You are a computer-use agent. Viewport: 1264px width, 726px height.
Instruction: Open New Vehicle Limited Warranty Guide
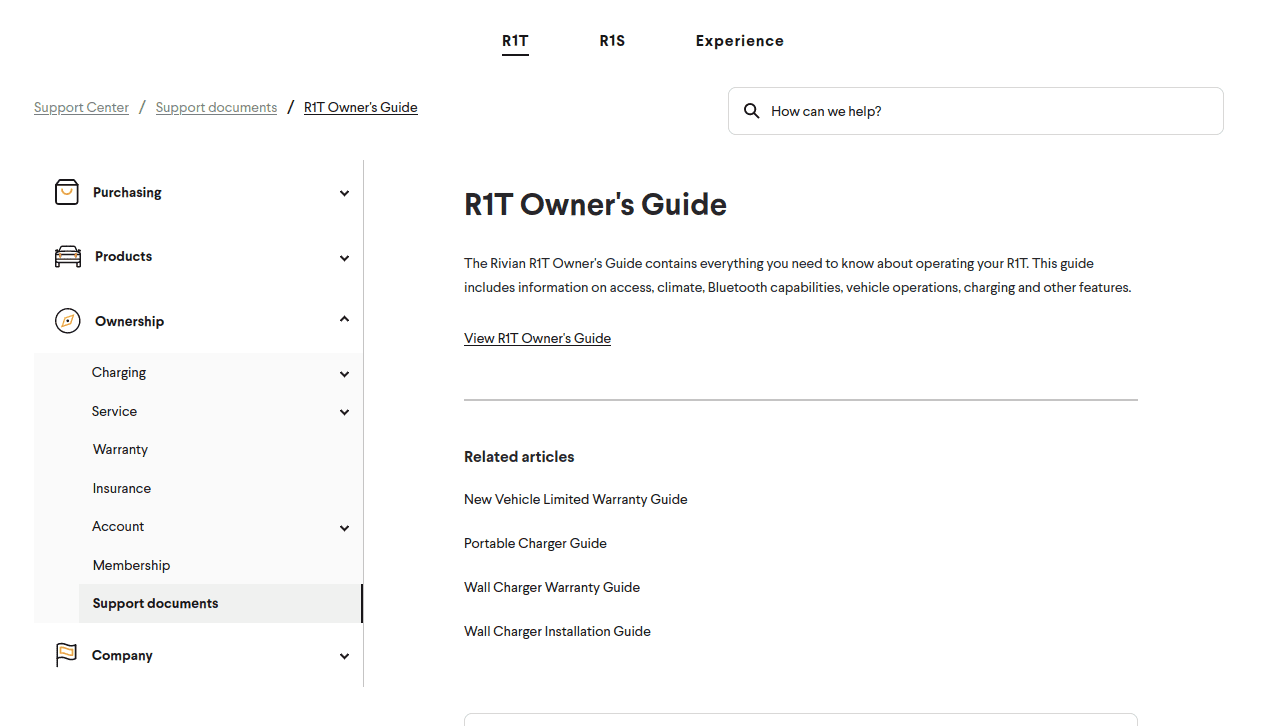pyautogui.click(x=576, y=499)
